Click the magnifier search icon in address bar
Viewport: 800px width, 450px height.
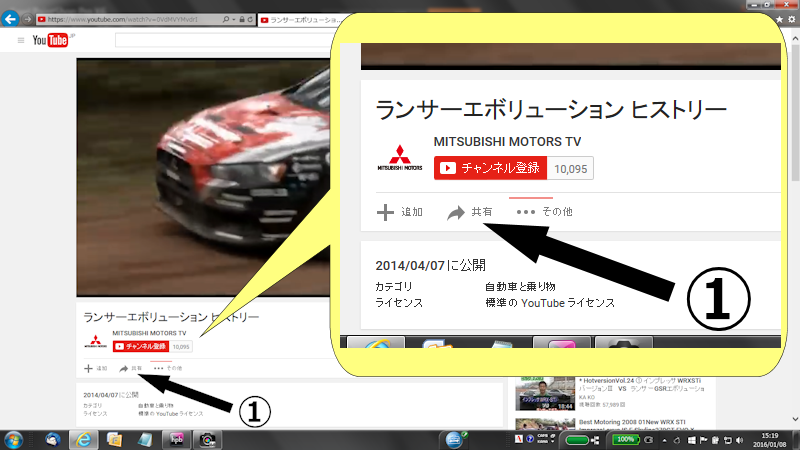coord(226,19)
